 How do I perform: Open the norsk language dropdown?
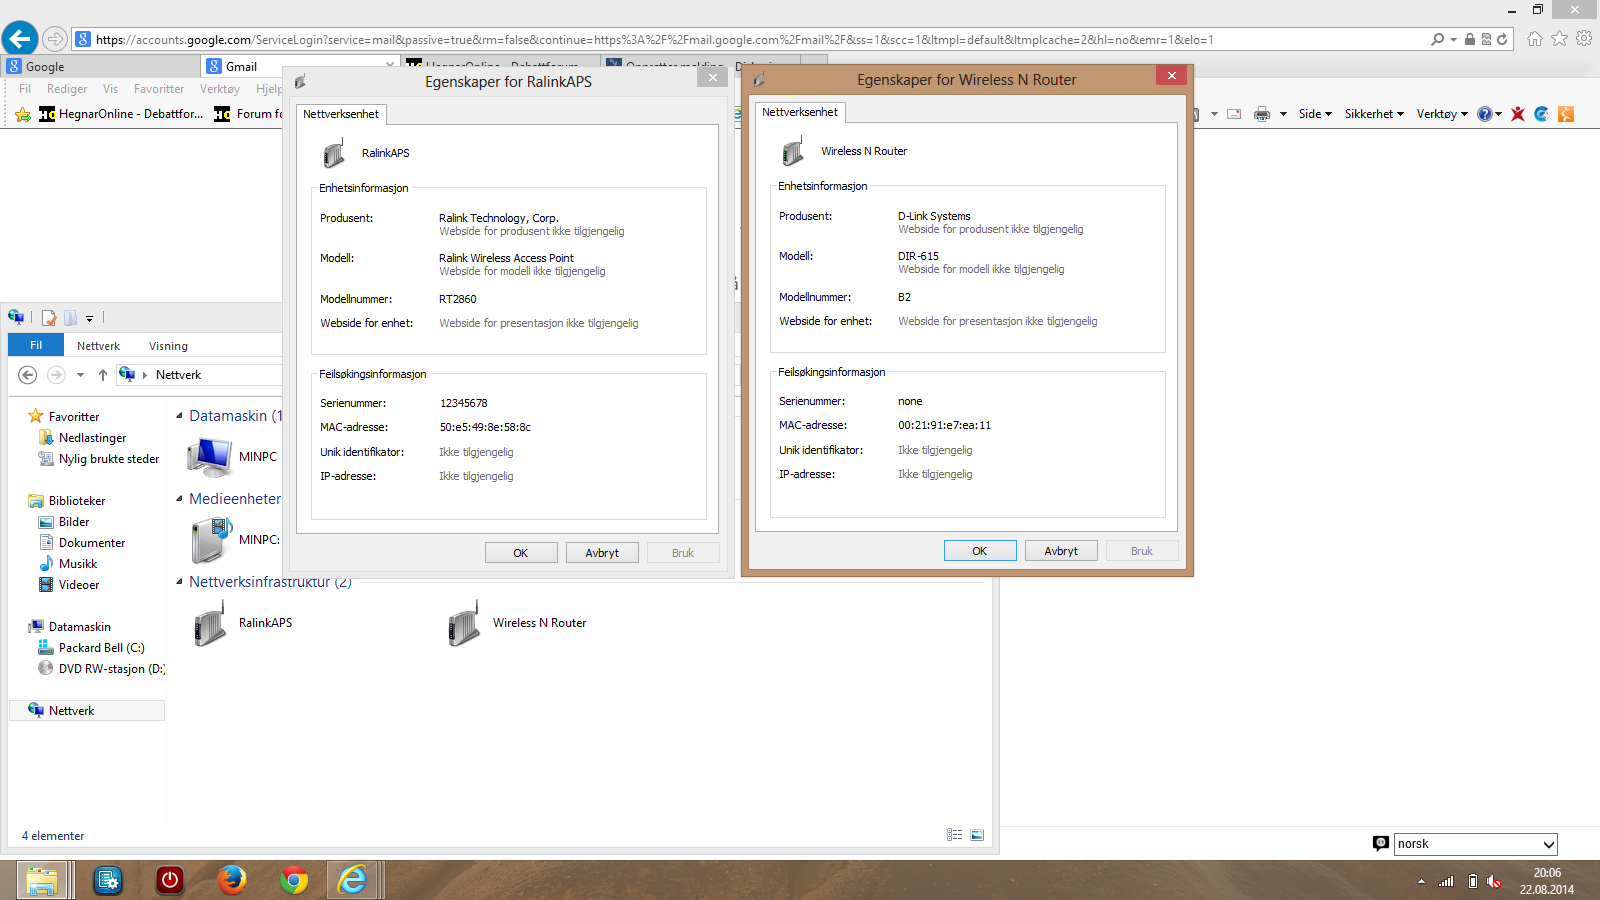pyautogui.click(x=1476, y=844)
